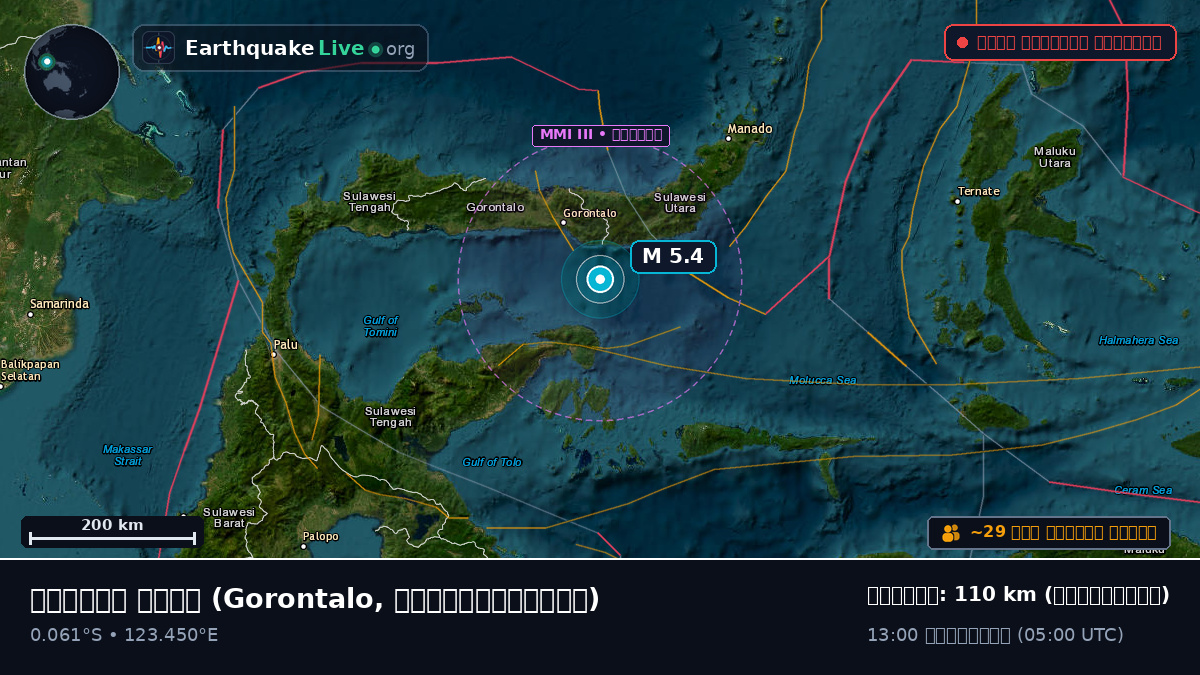Click the Samarinda city dot
Image resolution: width=1200 pixels, height=675 pixels.
30,314
